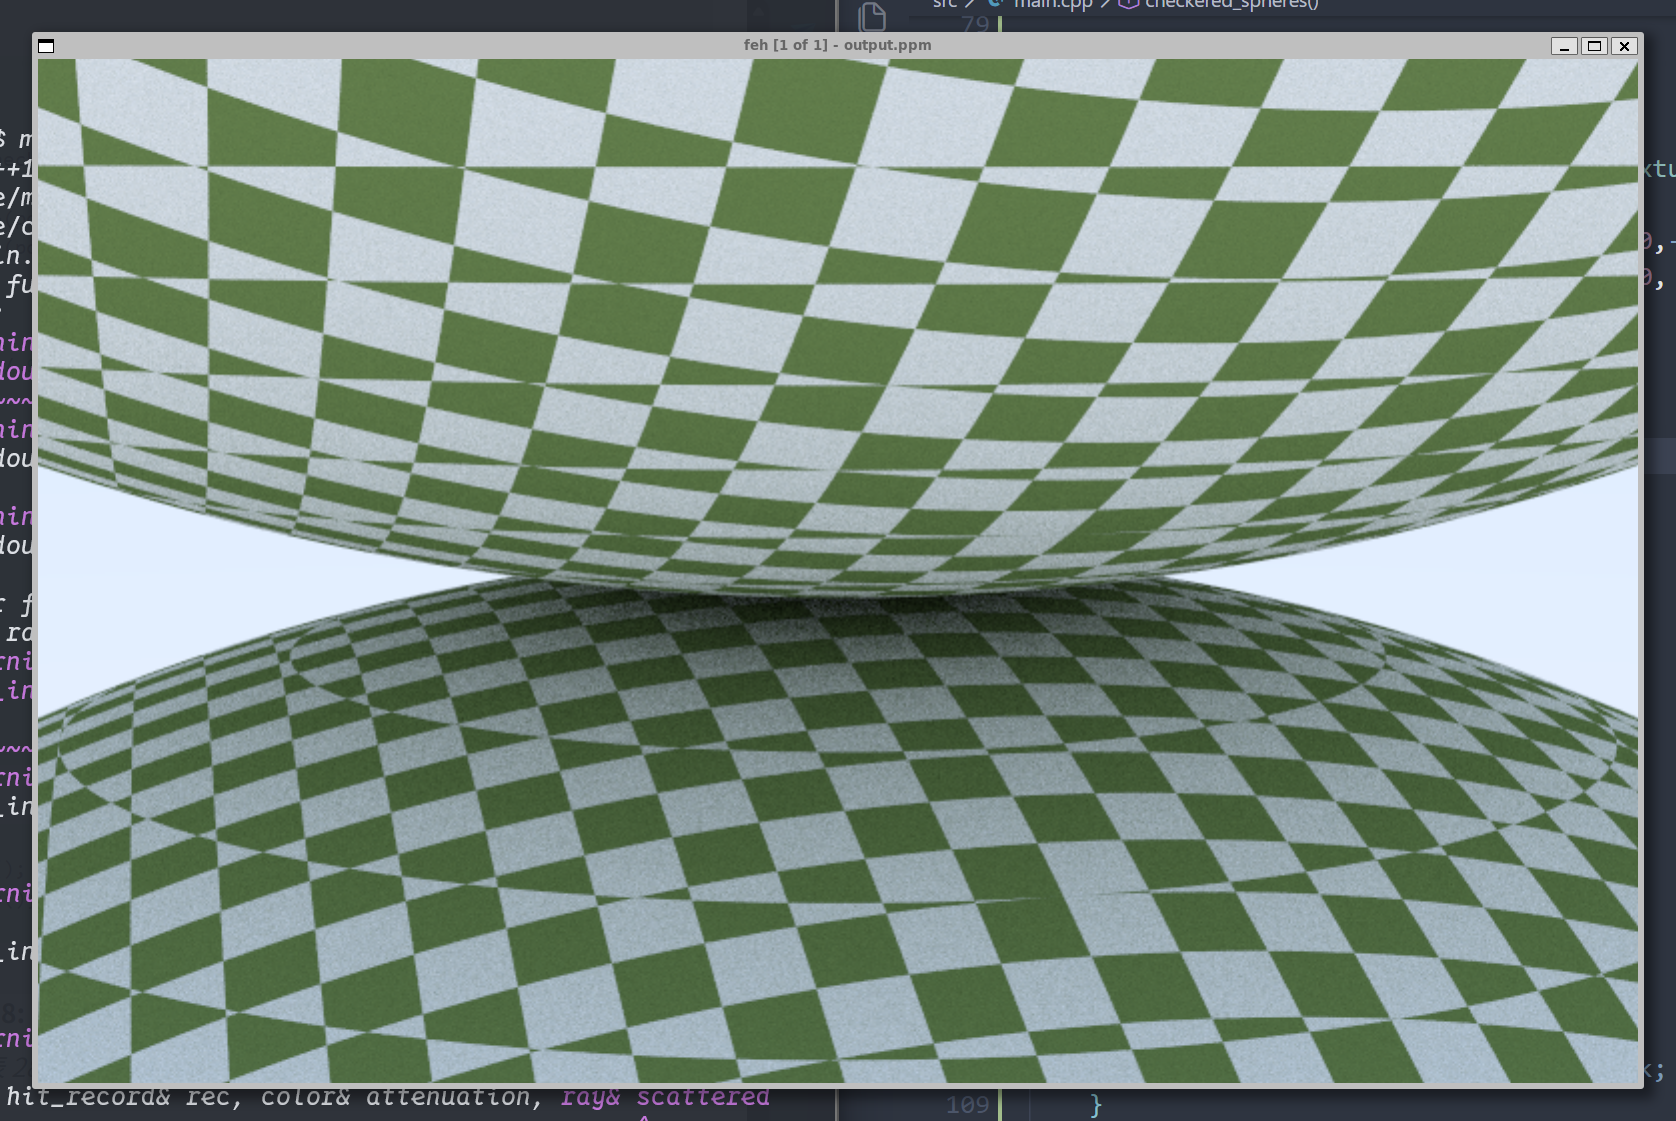
Task: Open the feh window menu icon
Action: coord(46,46)
